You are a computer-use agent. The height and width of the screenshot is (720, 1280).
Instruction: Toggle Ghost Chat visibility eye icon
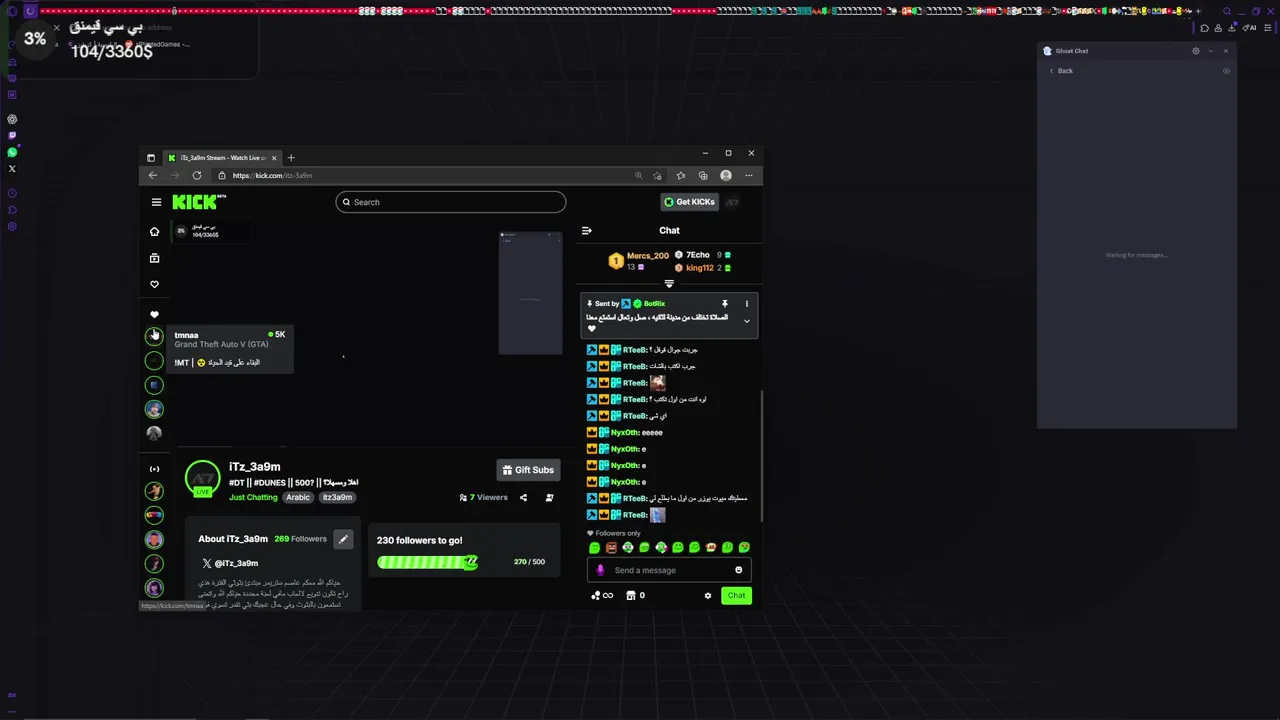(1226, 71)
